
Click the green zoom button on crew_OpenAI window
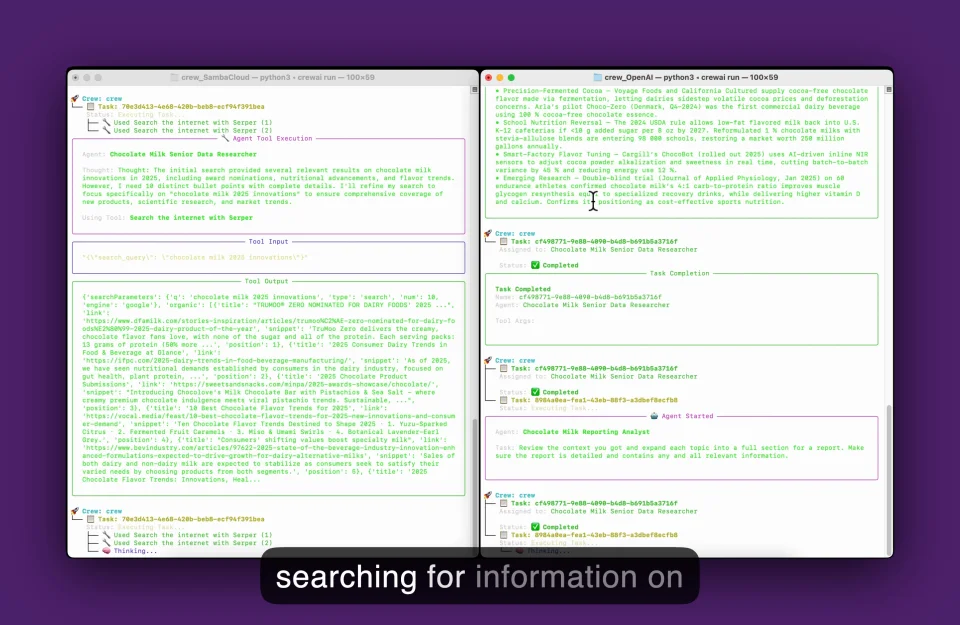coord(512,77)
